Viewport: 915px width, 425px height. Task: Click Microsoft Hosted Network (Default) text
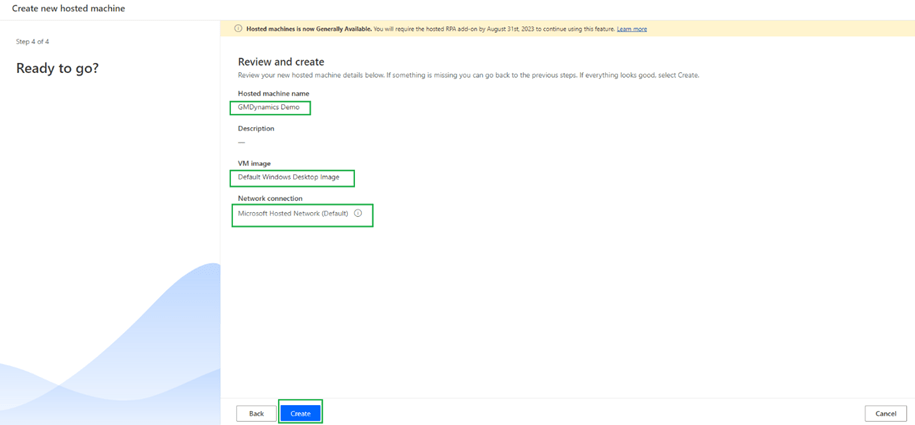click(293, 213)
